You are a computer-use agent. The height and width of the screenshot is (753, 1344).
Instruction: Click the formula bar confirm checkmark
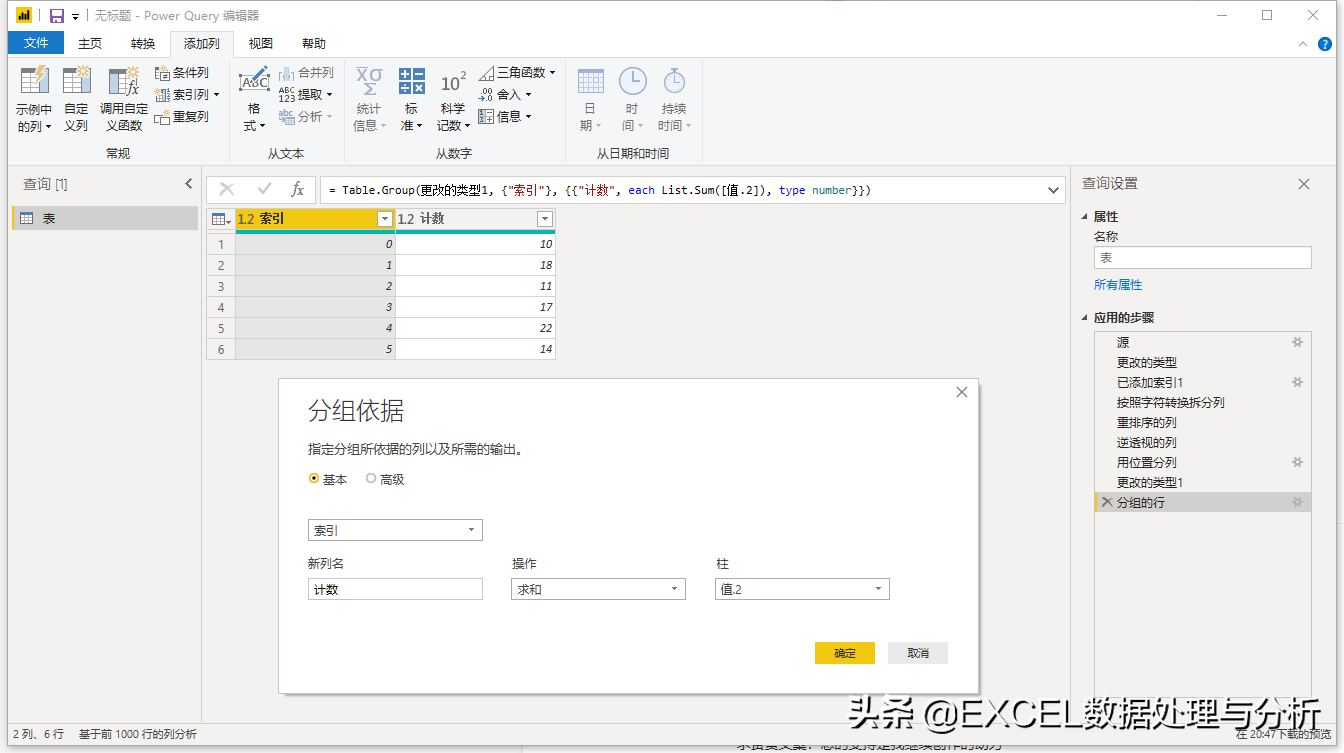264,189
